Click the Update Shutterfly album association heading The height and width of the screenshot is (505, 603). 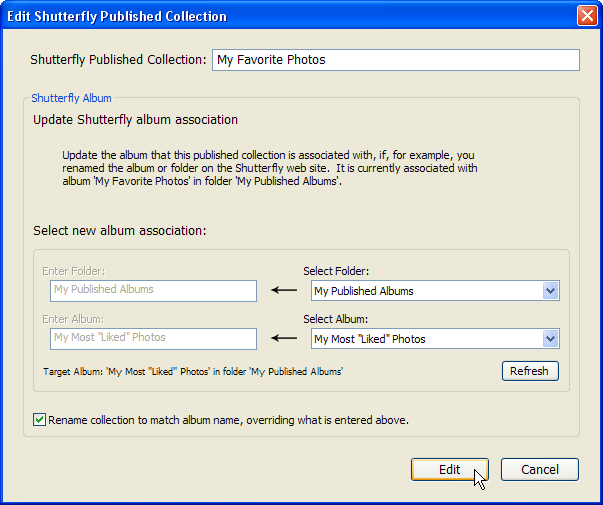pyautogui.click(x=135, y=120)
